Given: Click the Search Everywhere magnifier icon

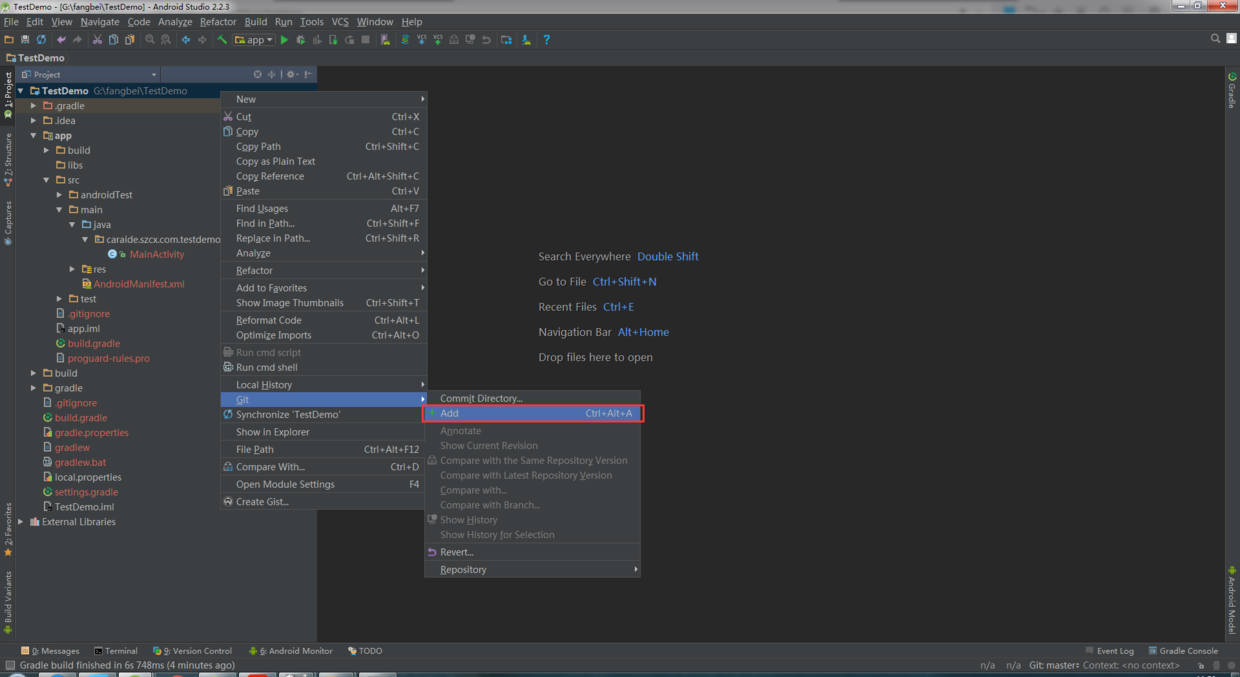Looking at the screenshot, I should [x=1215, y=39].
